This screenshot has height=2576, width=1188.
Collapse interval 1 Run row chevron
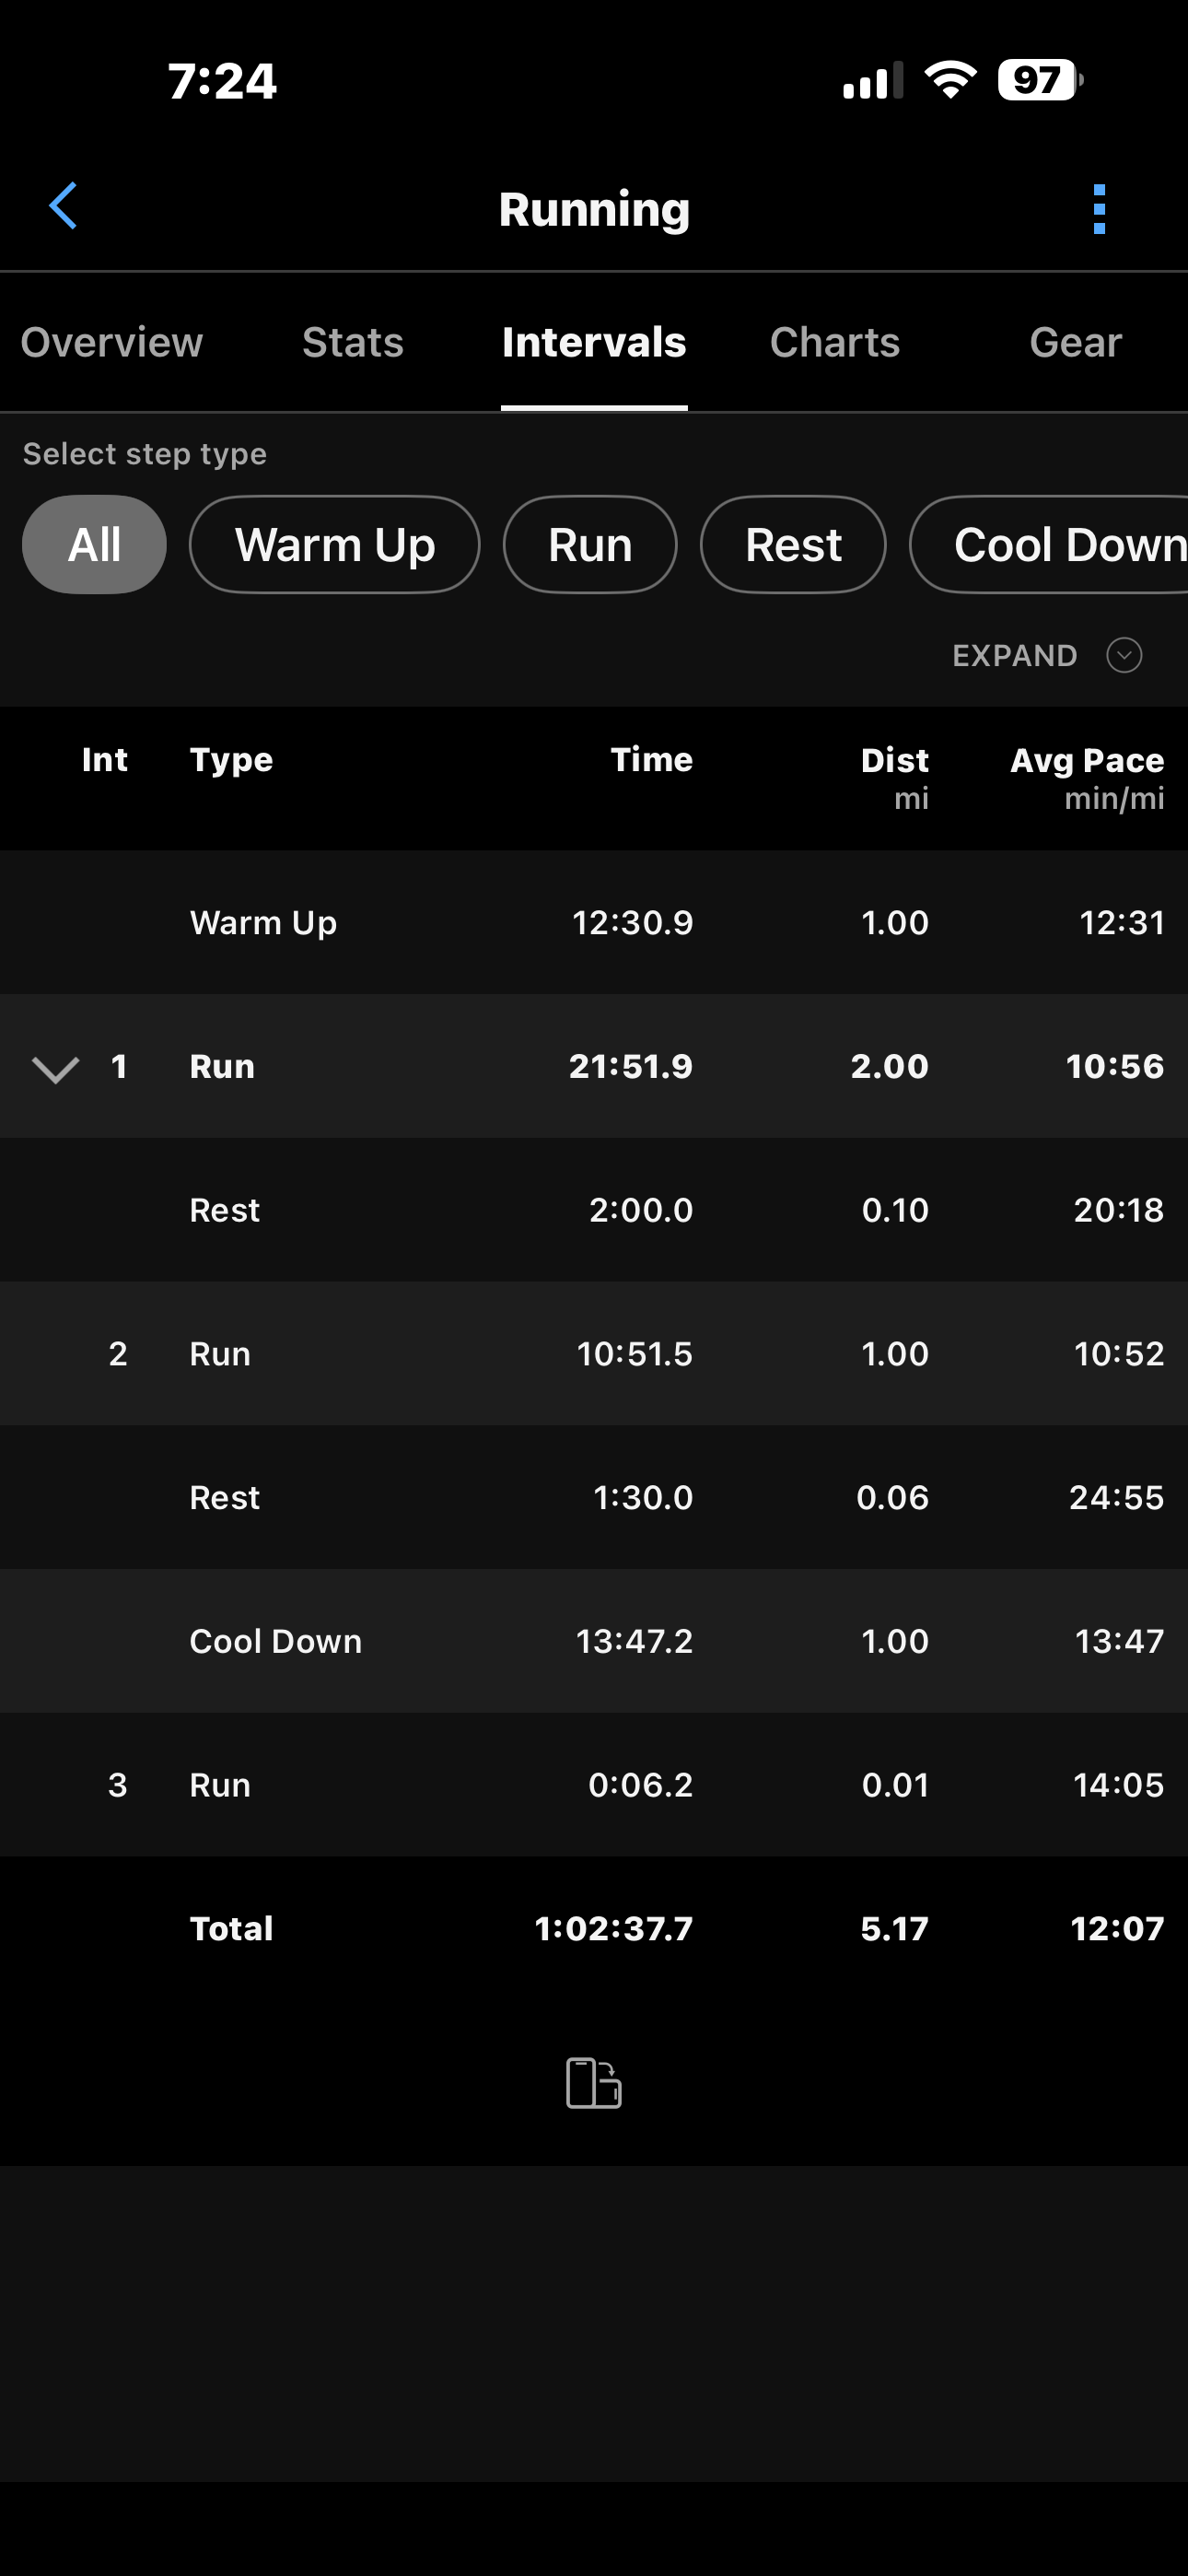tap(55, 1068)
